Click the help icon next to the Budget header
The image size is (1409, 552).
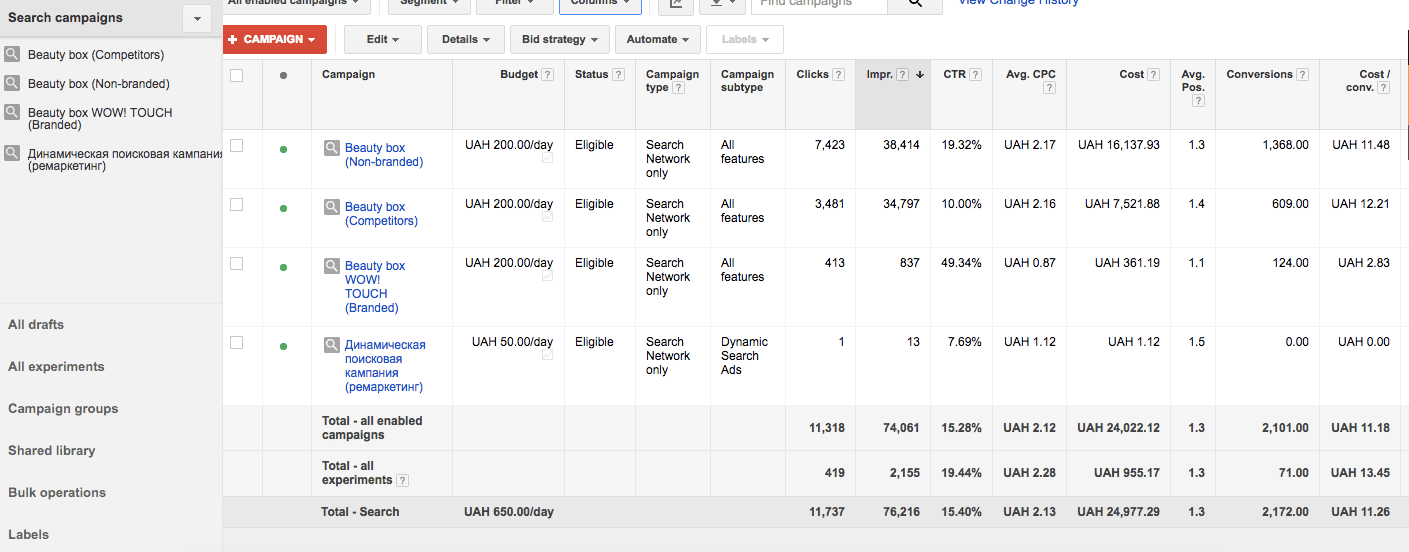[x=547, y=75]
